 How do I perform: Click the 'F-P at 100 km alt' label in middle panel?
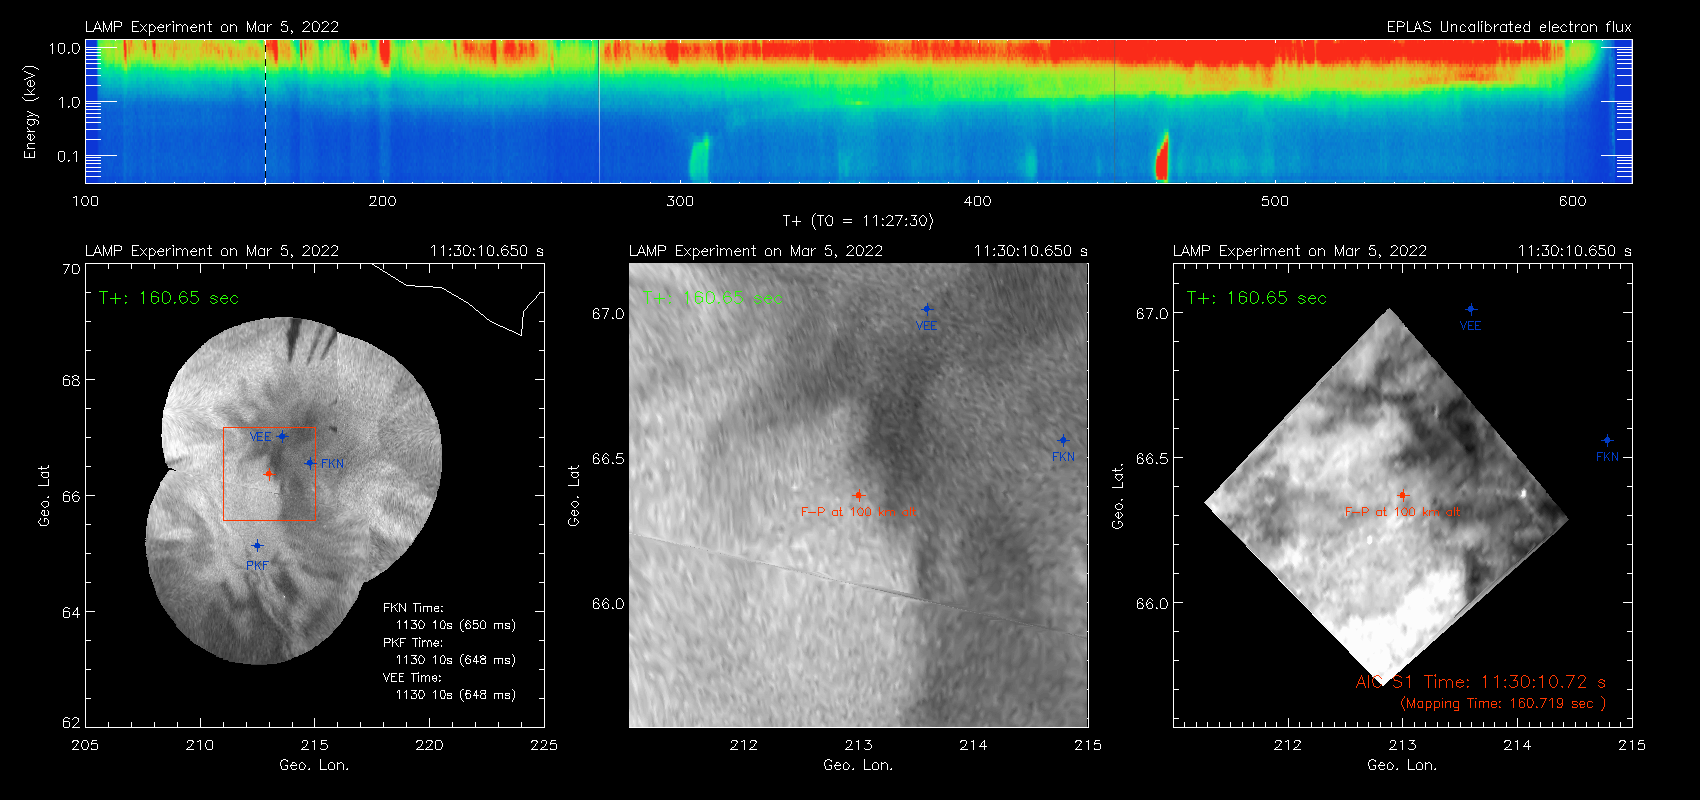[x=858, y=512]
